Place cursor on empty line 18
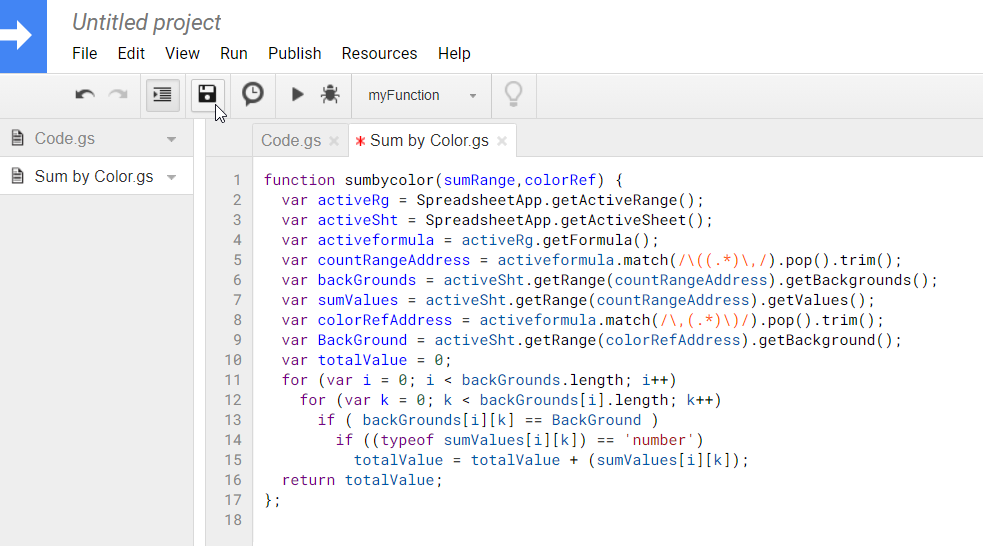This screenshot has height=546, width=983. click(x=618, y=520)
